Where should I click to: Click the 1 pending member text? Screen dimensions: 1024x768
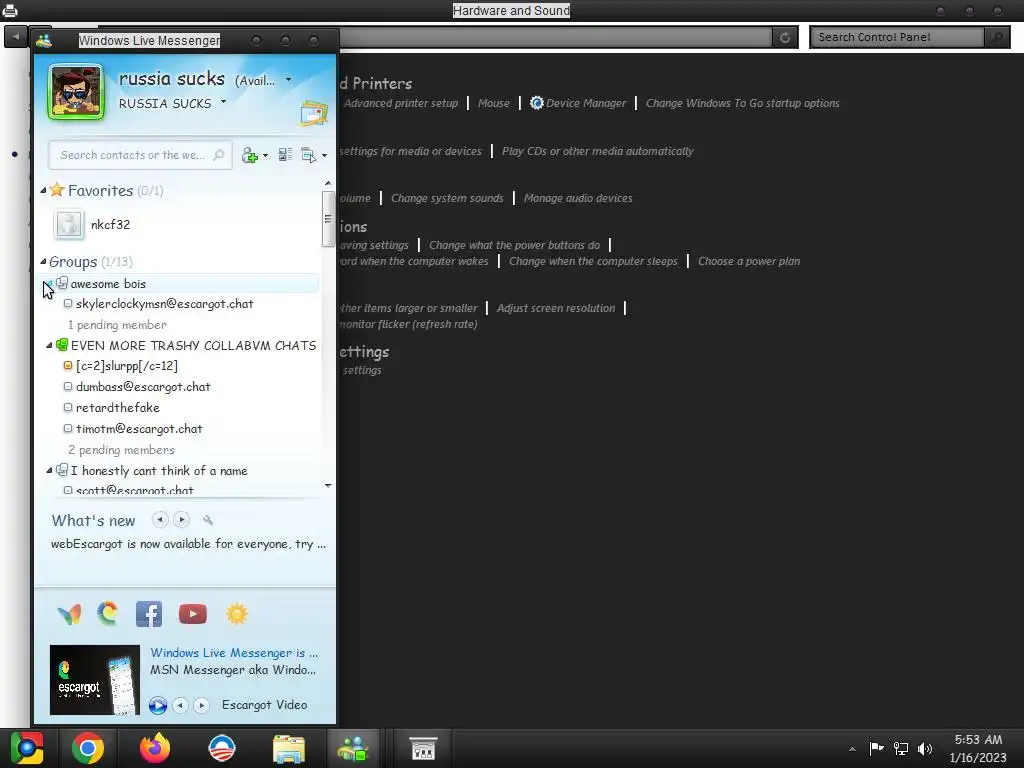(x=117, y=325)
